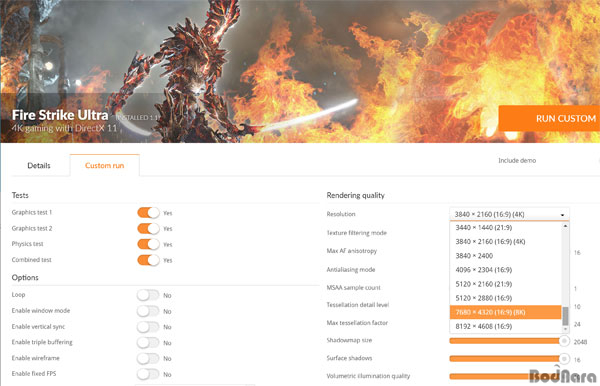Turn on Enable fixed FPS
This screenshot has height=386, width=600.
148,374
